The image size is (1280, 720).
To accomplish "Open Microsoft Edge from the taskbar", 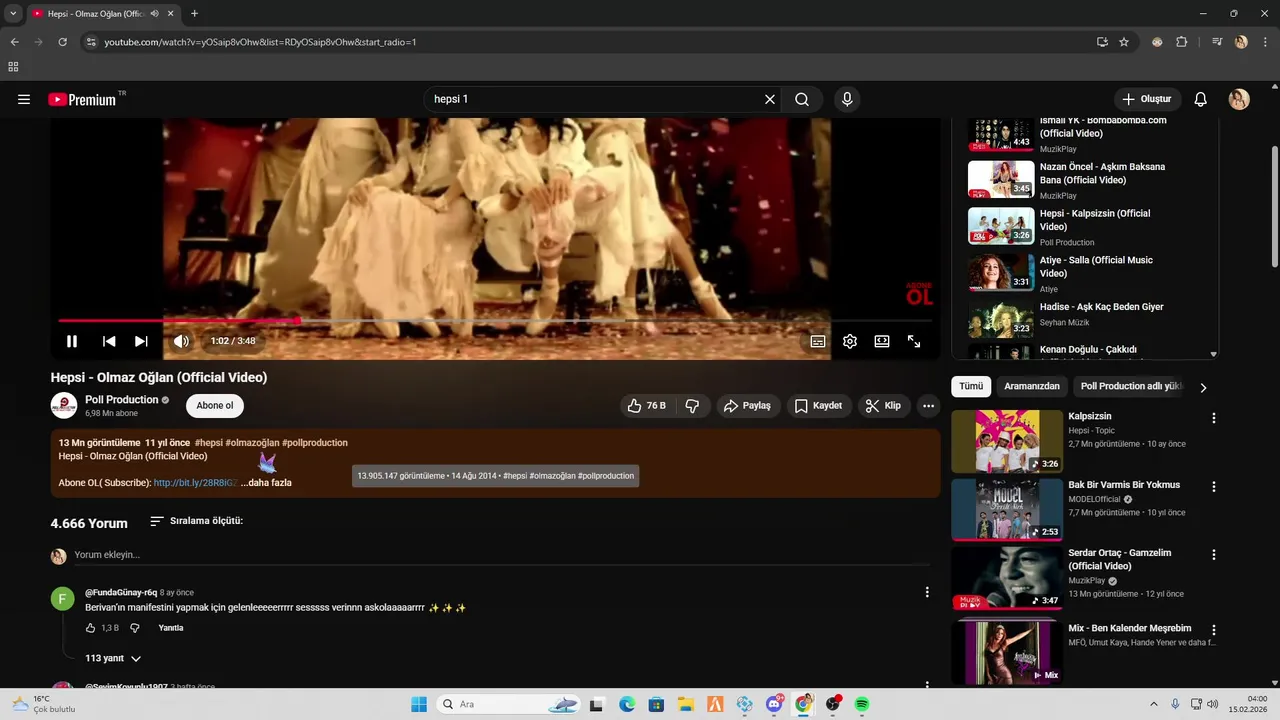I will tap(627, 704).
